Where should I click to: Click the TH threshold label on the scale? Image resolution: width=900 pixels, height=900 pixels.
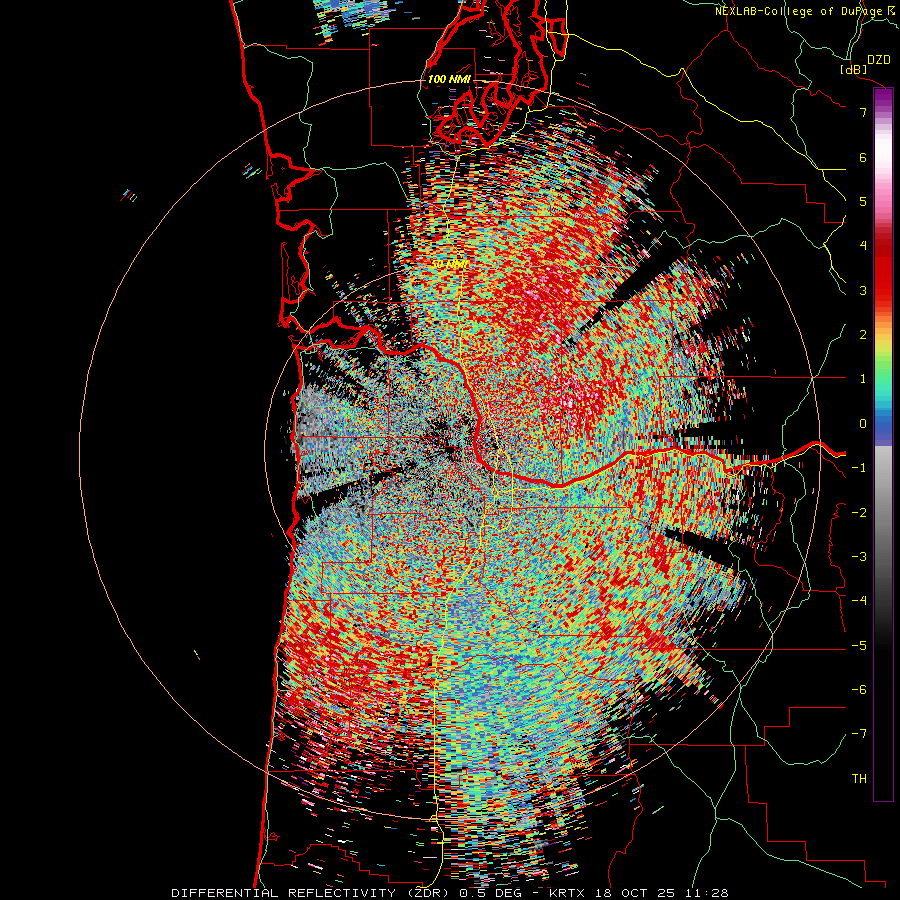[859, 779]
